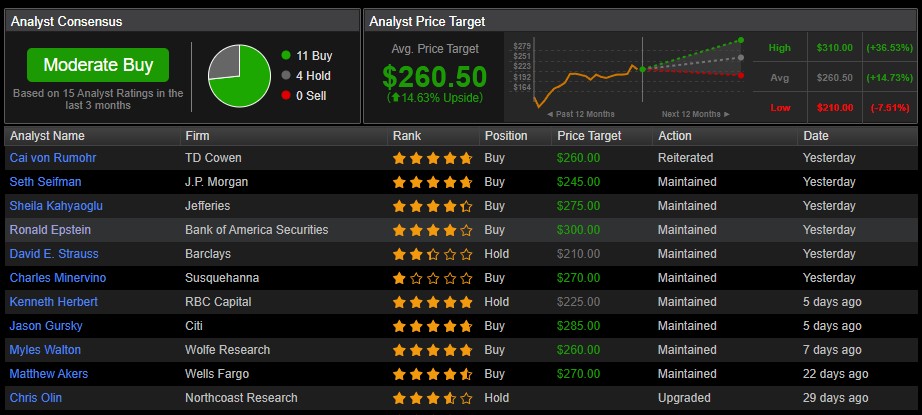The width and height of the screenshot is (922, 415).
Task: Click the $300.00 price target cell
Action: coord(579,230)
